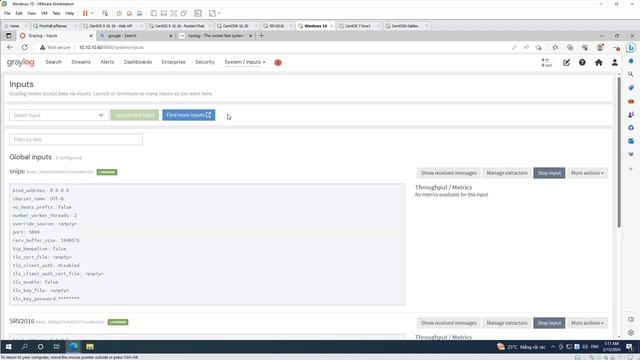This screenshot has height=360, width=640.
Task: Close the Graylog - Inputs browser tab
Action: [x=91, y=36]
